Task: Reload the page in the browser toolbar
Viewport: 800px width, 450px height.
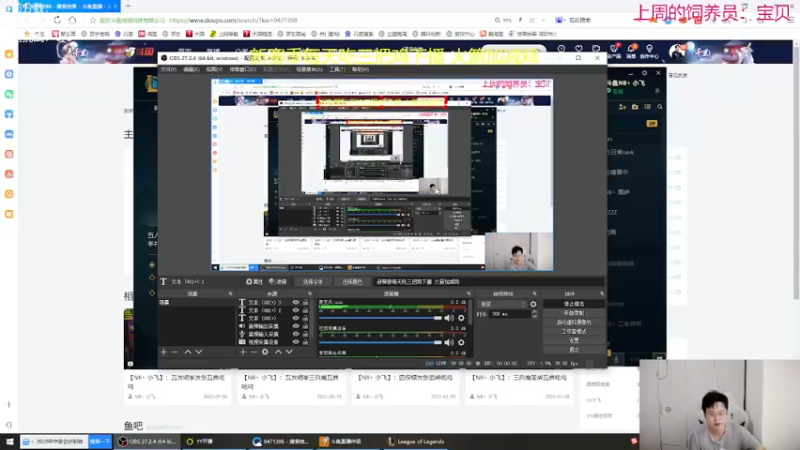Action: click(x=57, y=20)
